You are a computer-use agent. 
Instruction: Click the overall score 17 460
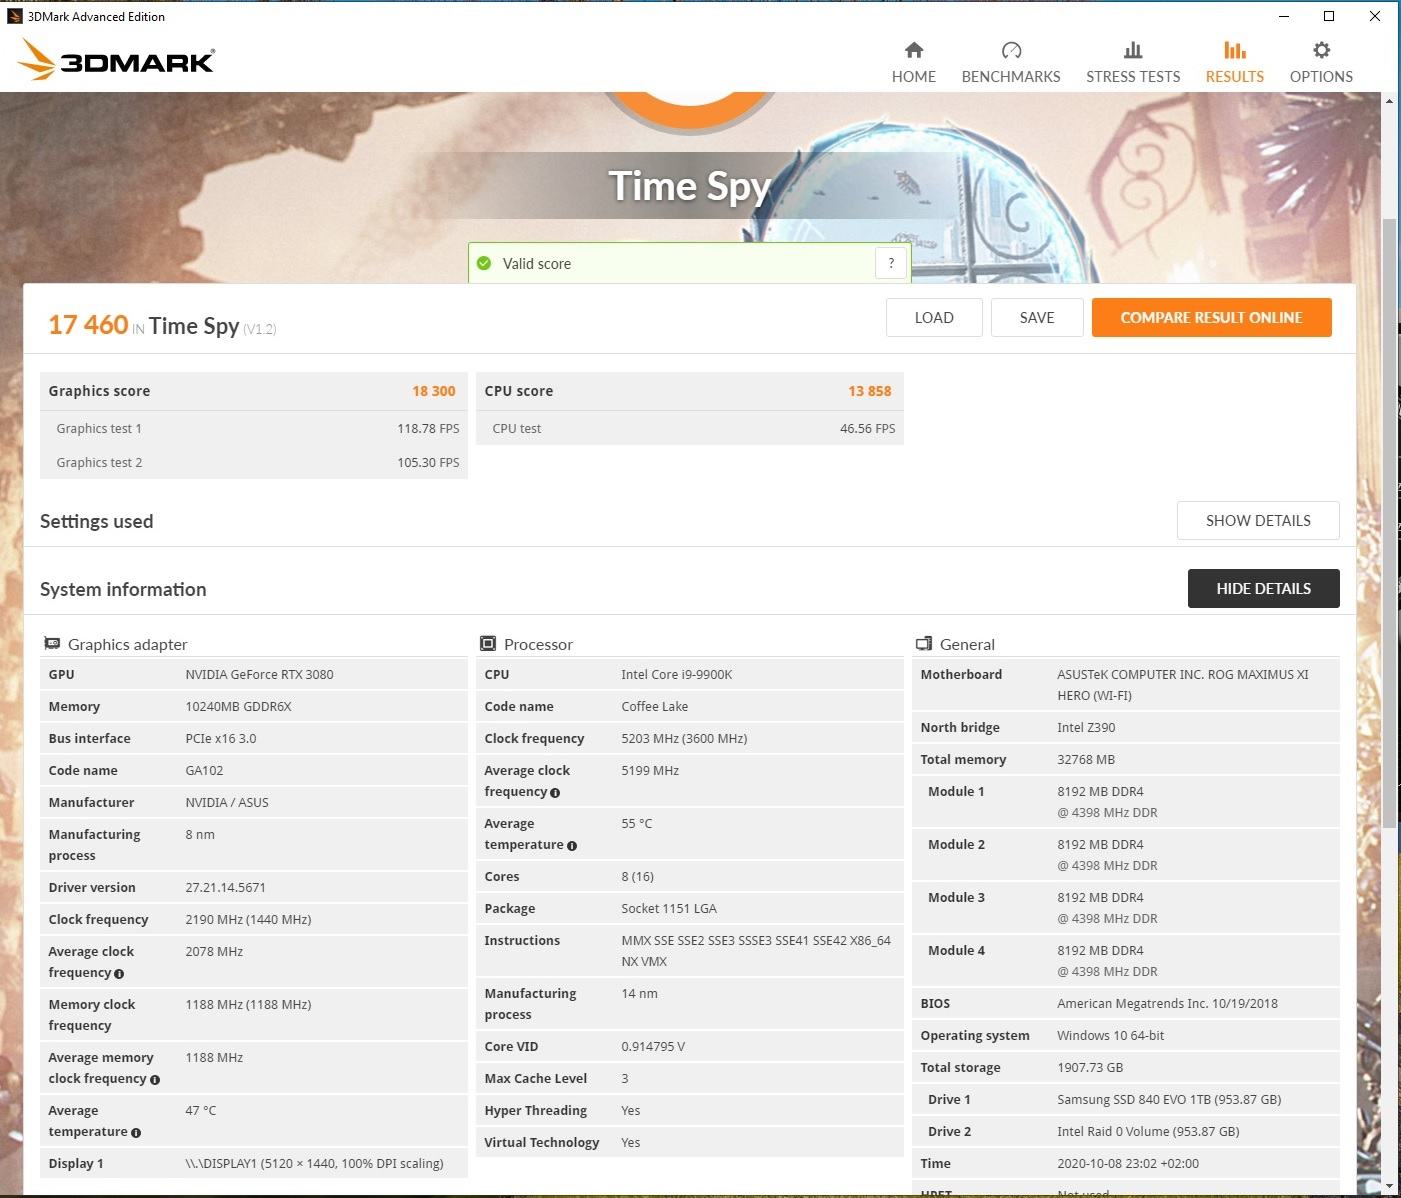pyautogui.click(x=88, y=325)
